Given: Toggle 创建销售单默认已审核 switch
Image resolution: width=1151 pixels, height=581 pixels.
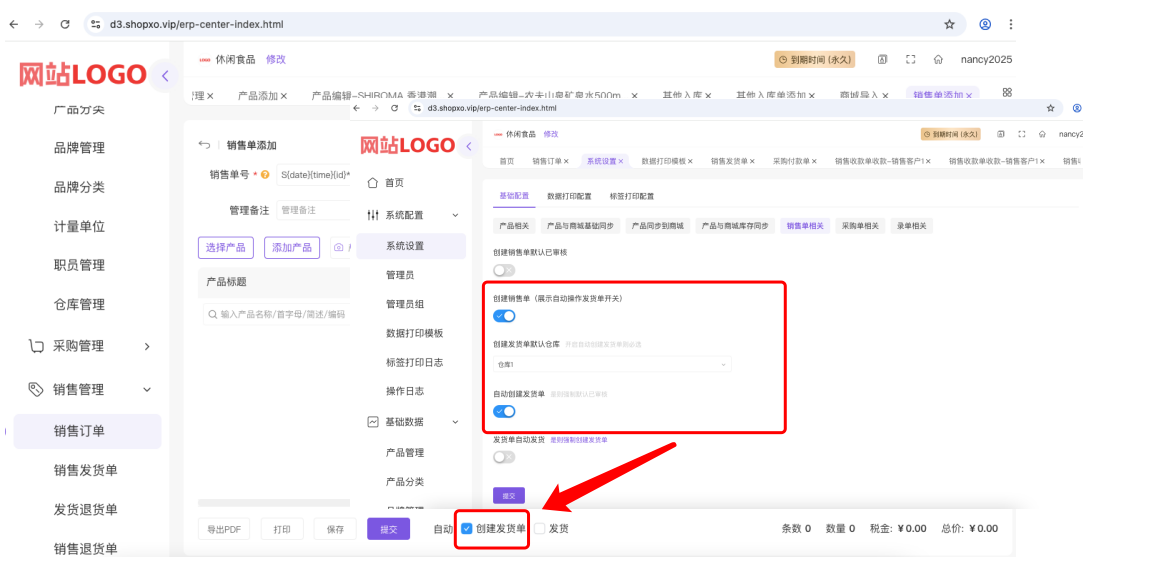Looking at the screenshot, I should point(504,270).
